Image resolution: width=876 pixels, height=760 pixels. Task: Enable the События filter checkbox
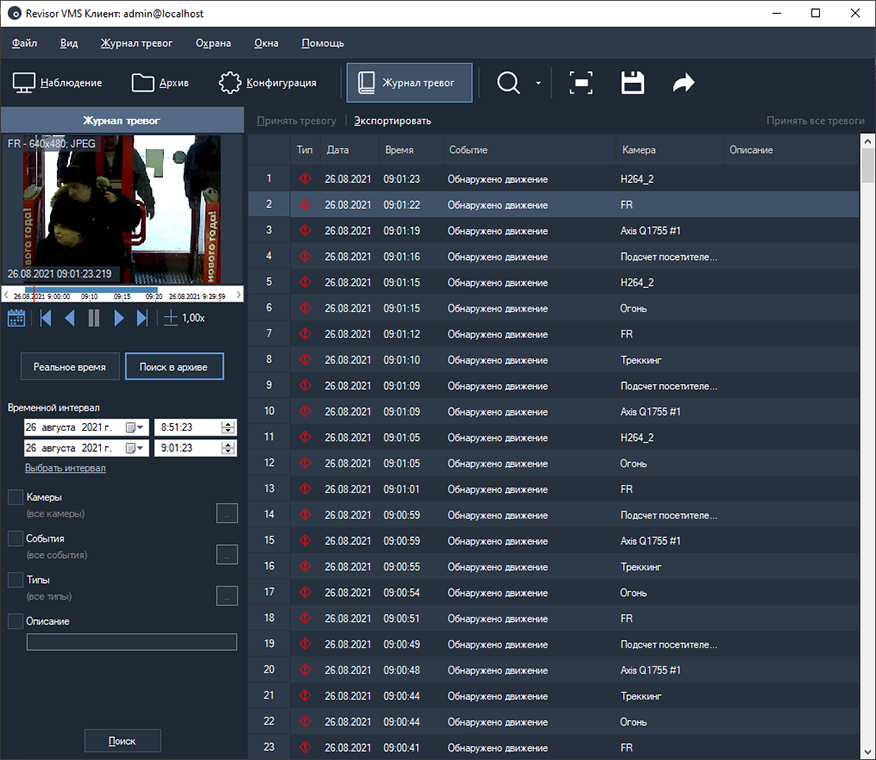coord(14,536)
